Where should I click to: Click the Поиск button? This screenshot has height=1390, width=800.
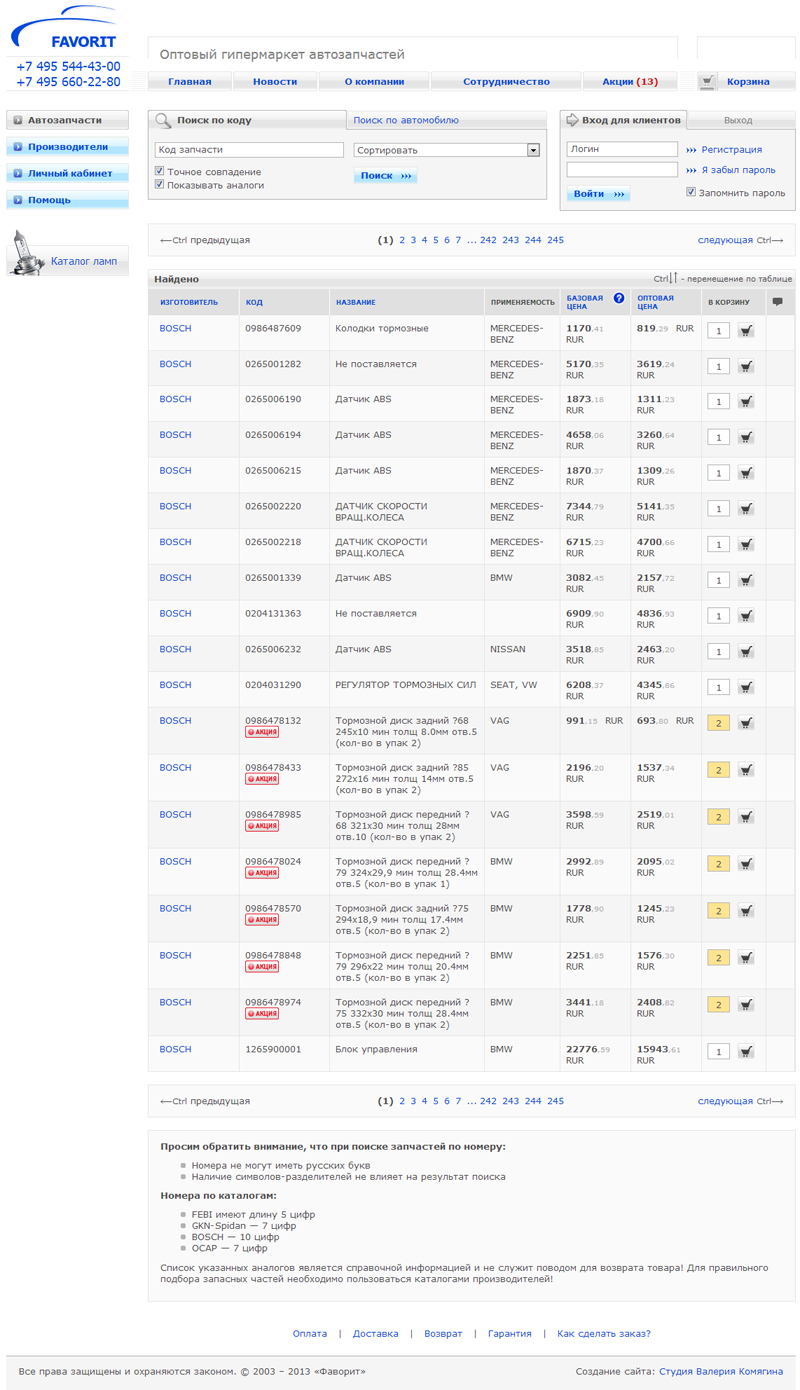coord(385,176)
